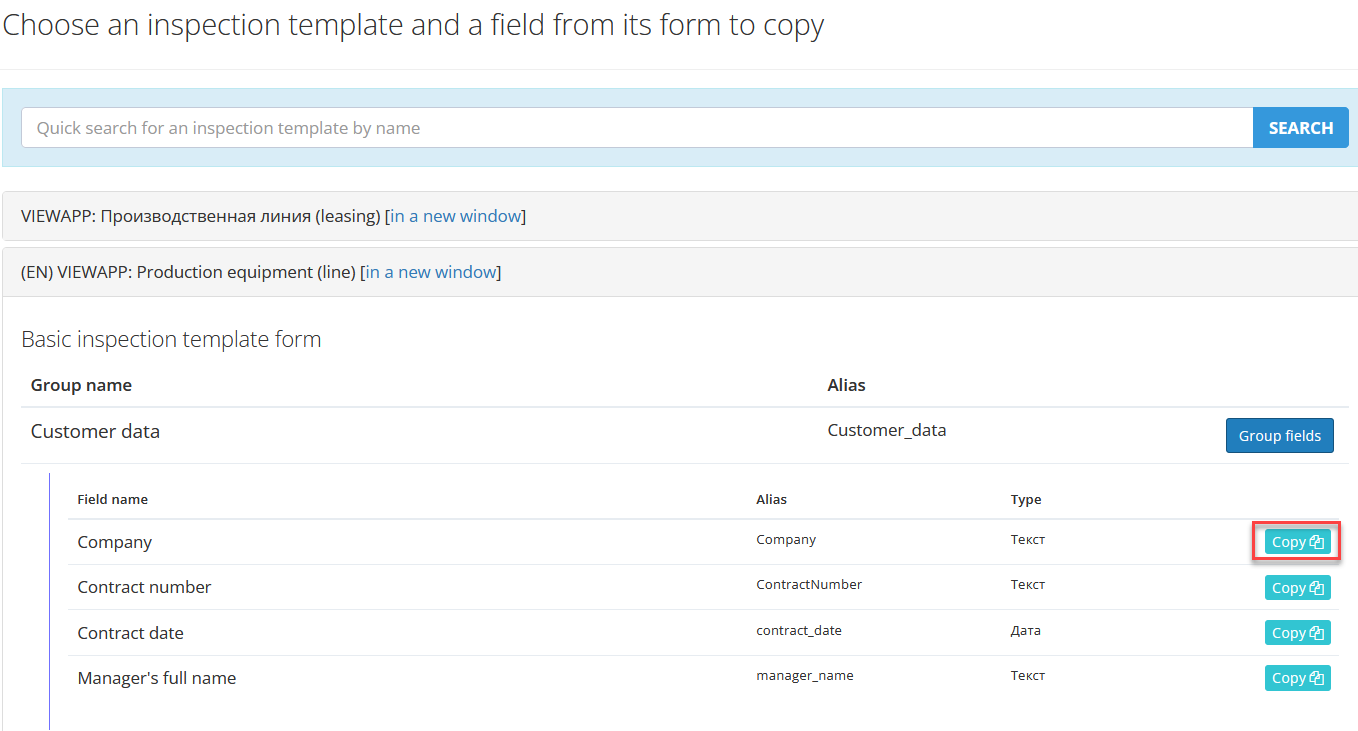This screenshot has height=731, width=1358.
Task: Click the Contract number field name
Action: (x=144, y=587)
